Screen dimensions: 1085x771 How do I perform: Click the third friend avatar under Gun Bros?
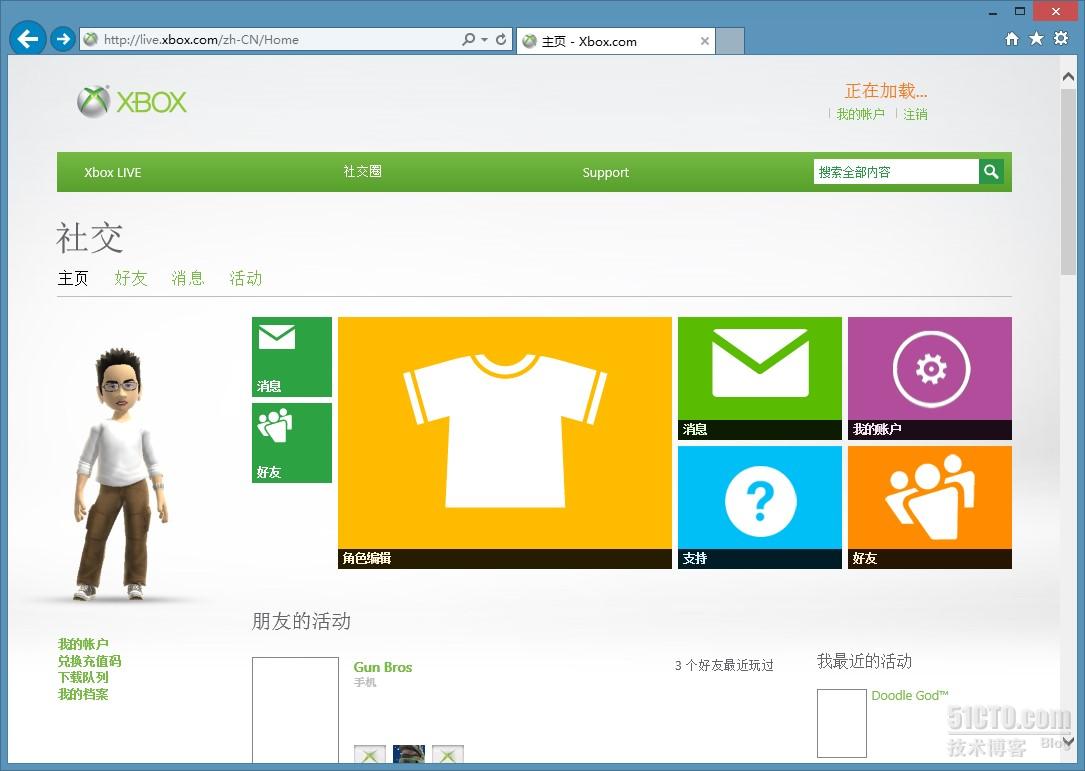point(448,754)
